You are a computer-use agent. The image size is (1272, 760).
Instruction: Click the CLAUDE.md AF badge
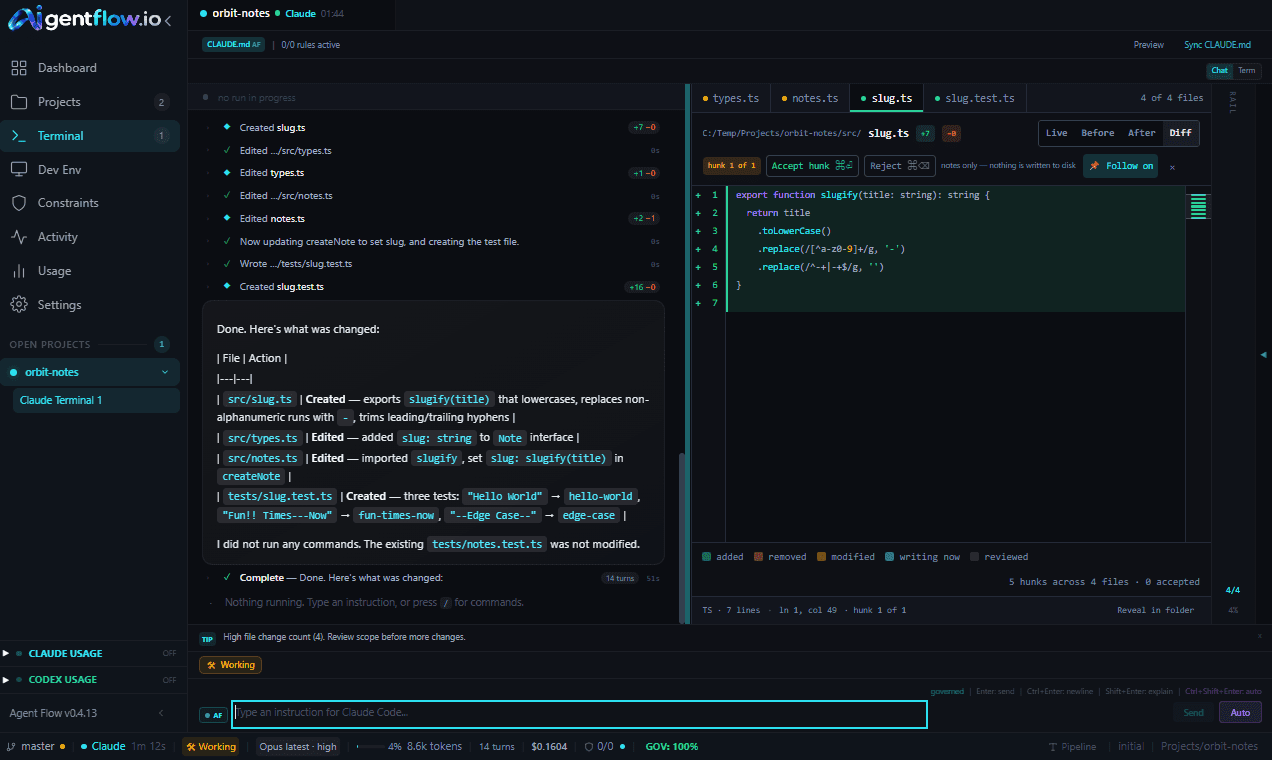(x=234, y=45)
